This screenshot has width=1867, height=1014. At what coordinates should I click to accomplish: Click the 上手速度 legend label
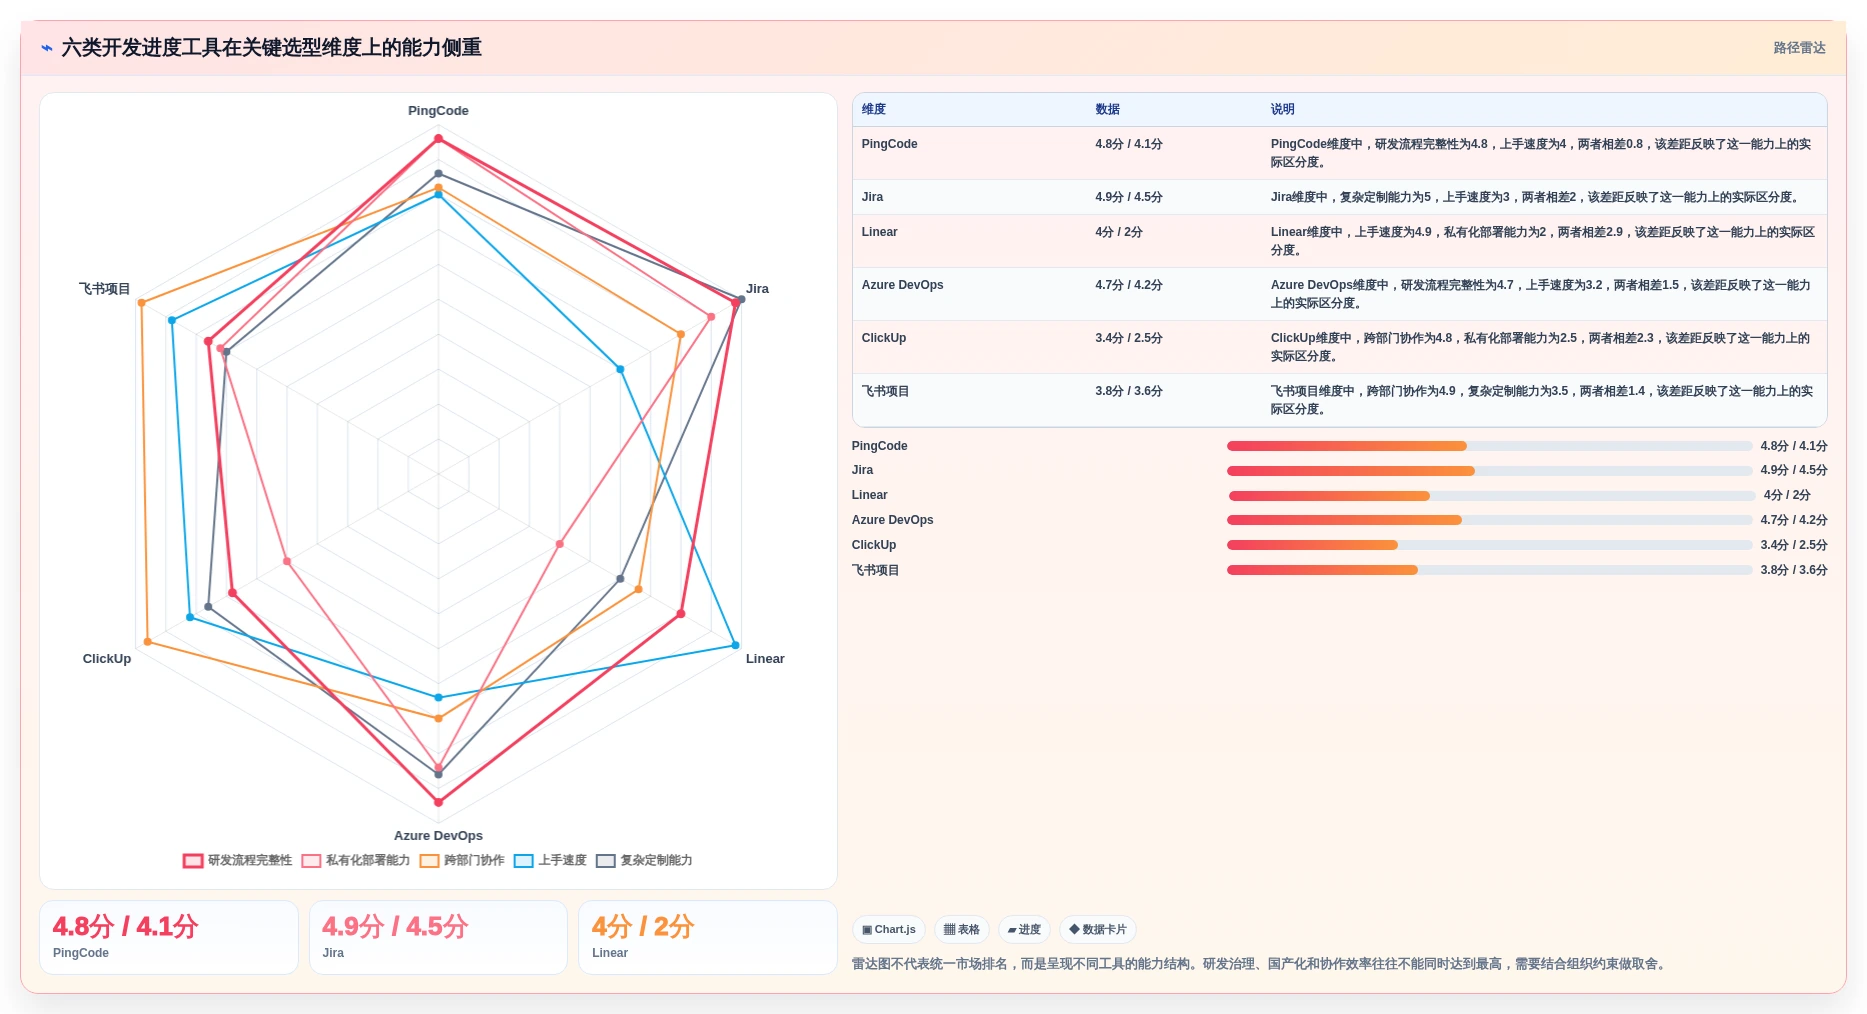(563, 861)
